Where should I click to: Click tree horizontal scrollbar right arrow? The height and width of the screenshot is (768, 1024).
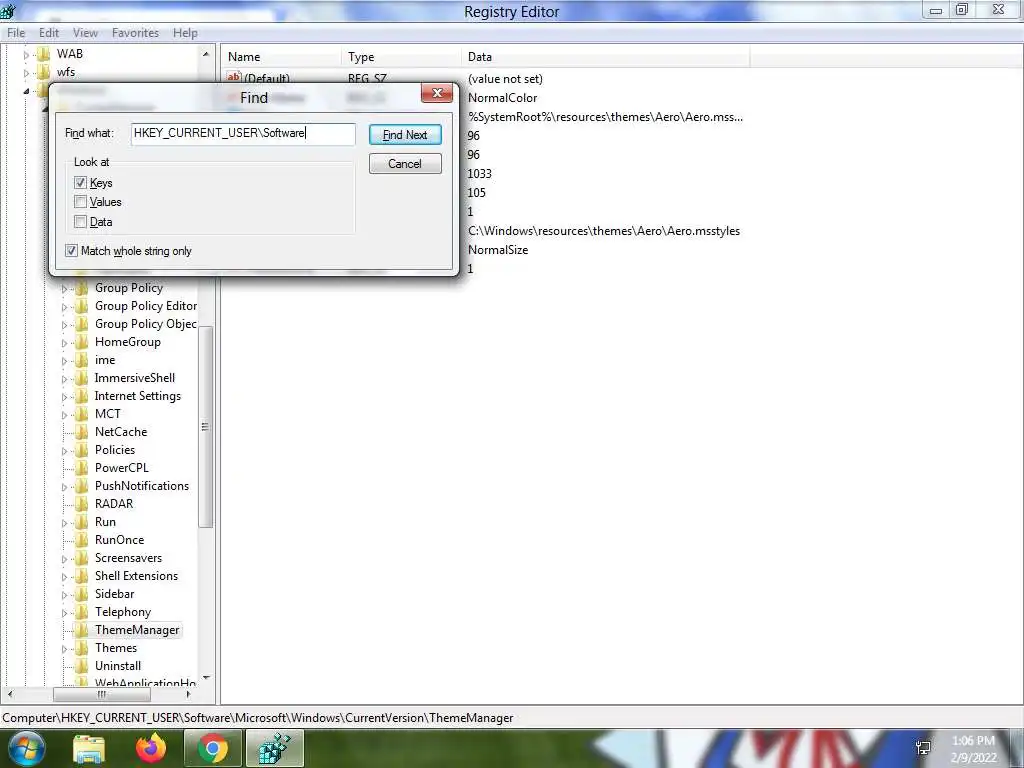coord(189,694)
